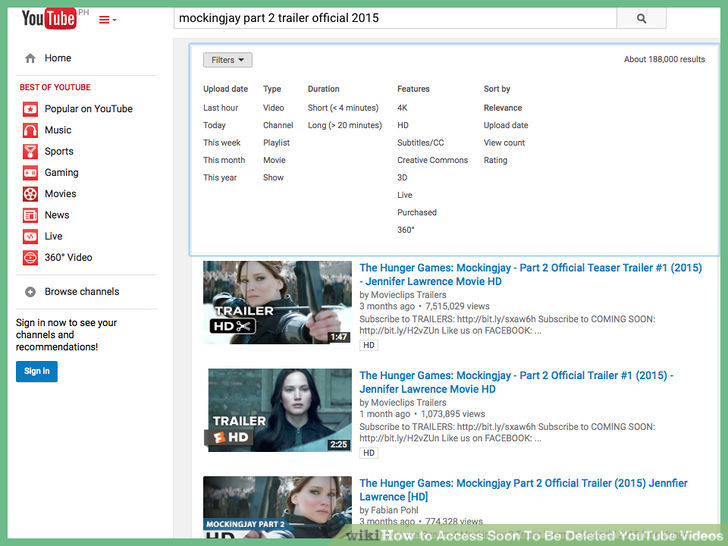Click HD badge under first result
Image resolution: width=728 pixels, height=546 pixels.
pos(369,345)
